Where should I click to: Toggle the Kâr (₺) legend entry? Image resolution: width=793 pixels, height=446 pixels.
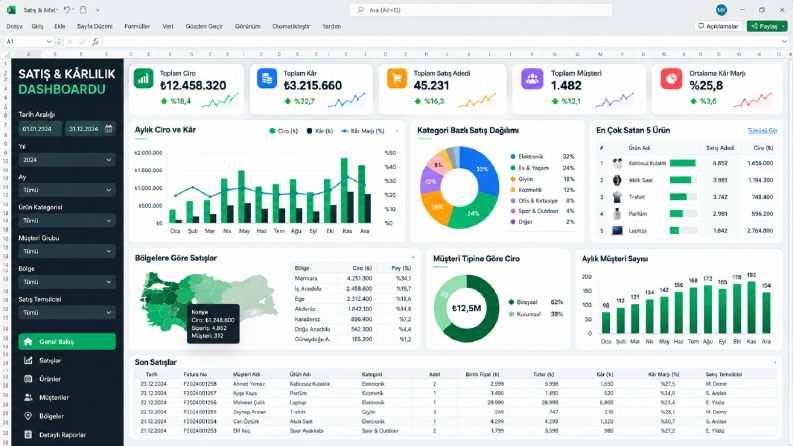320,131
